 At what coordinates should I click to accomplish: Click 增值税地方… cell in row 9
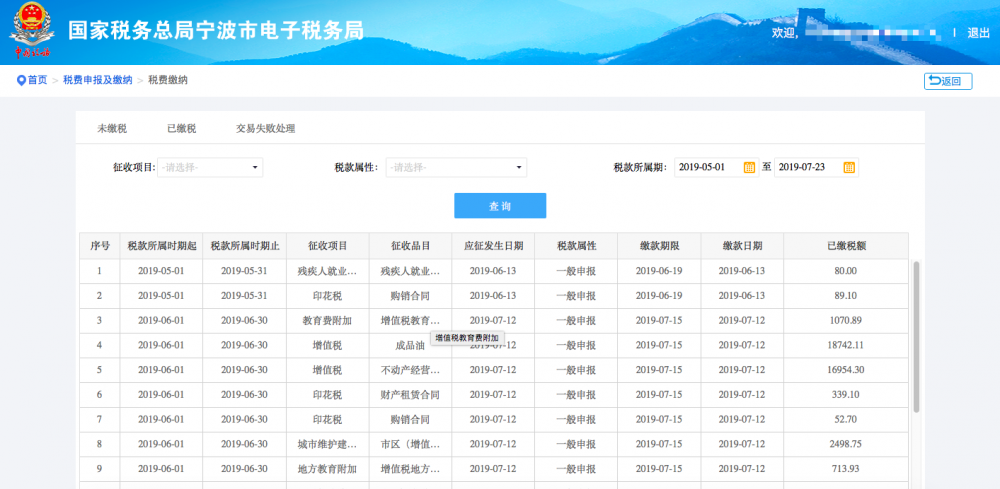[x=410, y=469]
